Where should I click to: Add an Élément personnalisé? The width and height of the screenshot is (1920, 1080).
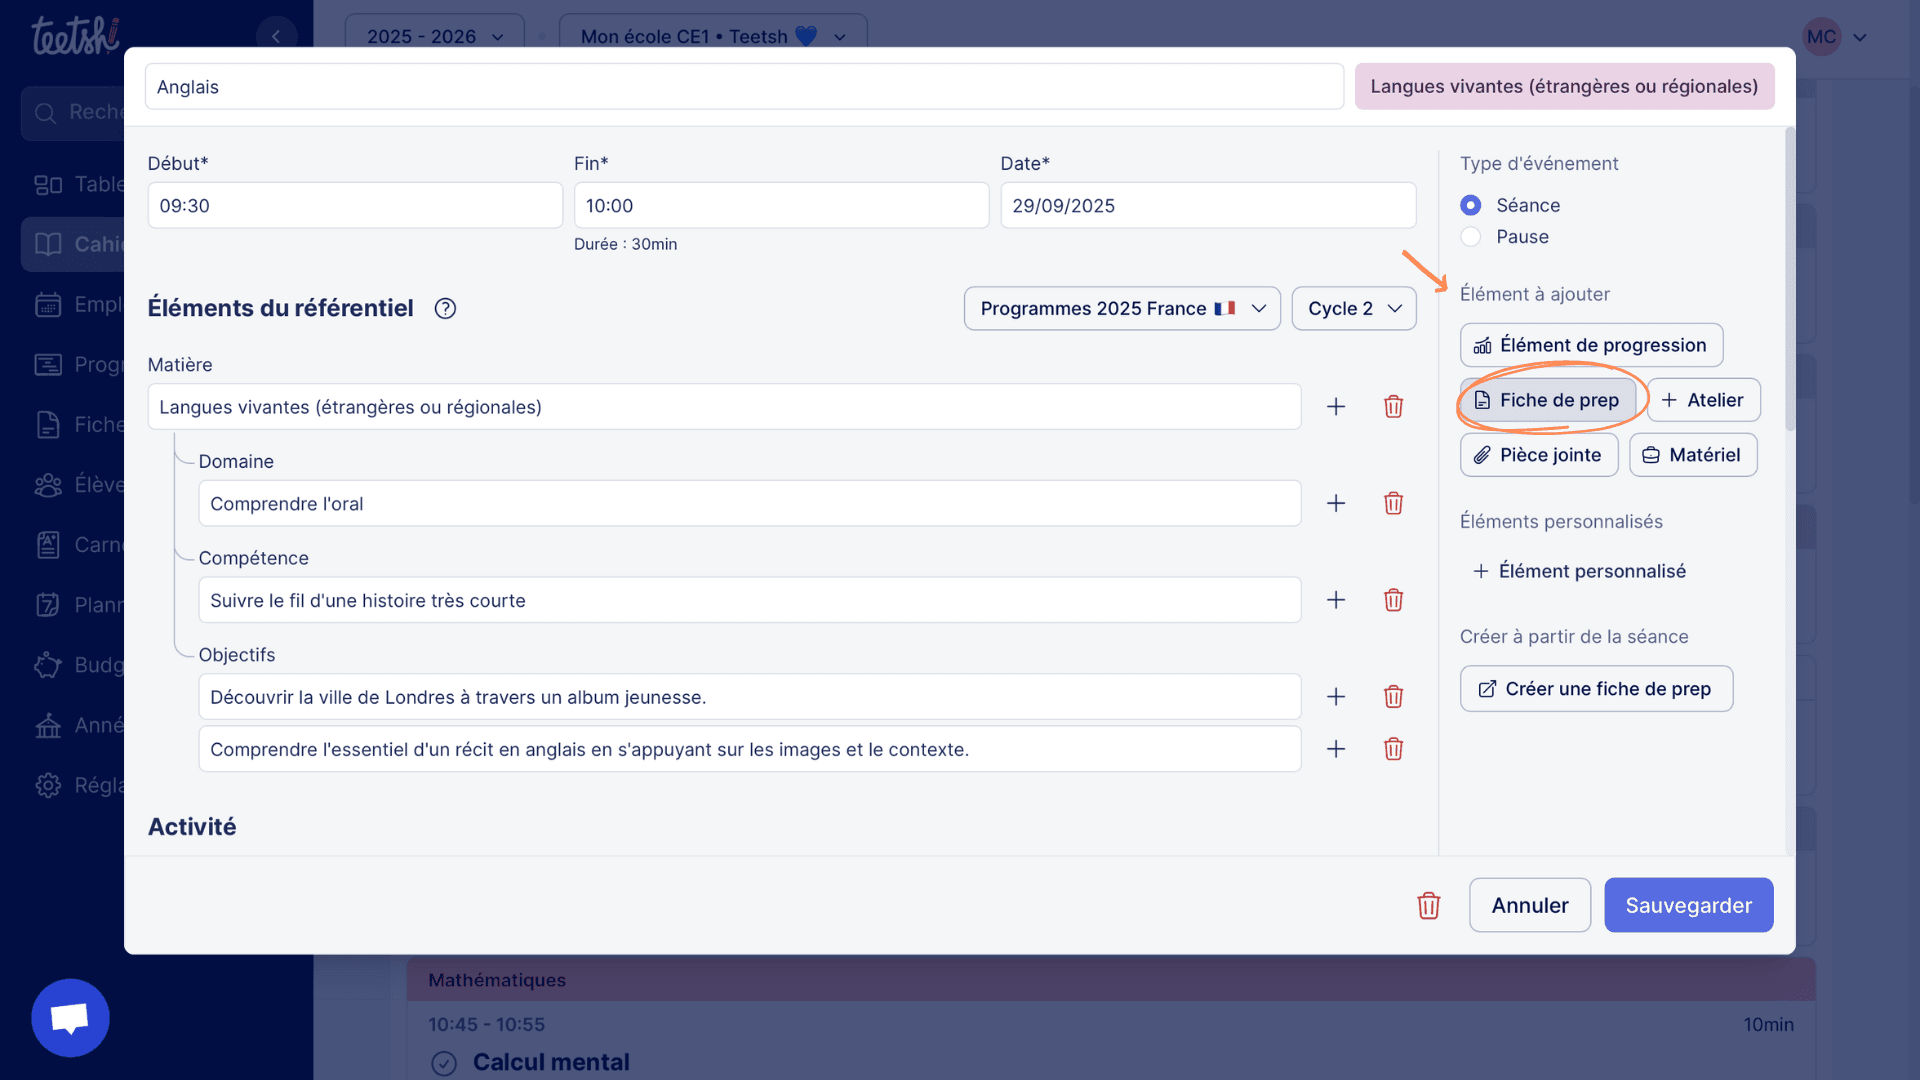click(x=1579, y=571)
